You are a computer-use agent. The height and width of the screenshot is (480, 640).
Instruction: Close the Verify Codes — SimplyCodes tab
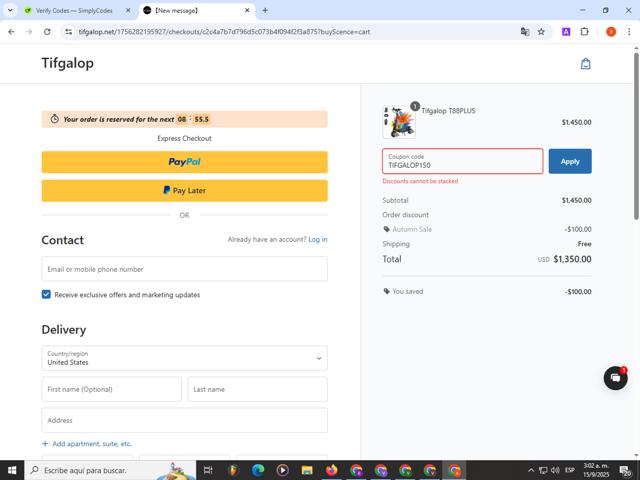point(128,11)
